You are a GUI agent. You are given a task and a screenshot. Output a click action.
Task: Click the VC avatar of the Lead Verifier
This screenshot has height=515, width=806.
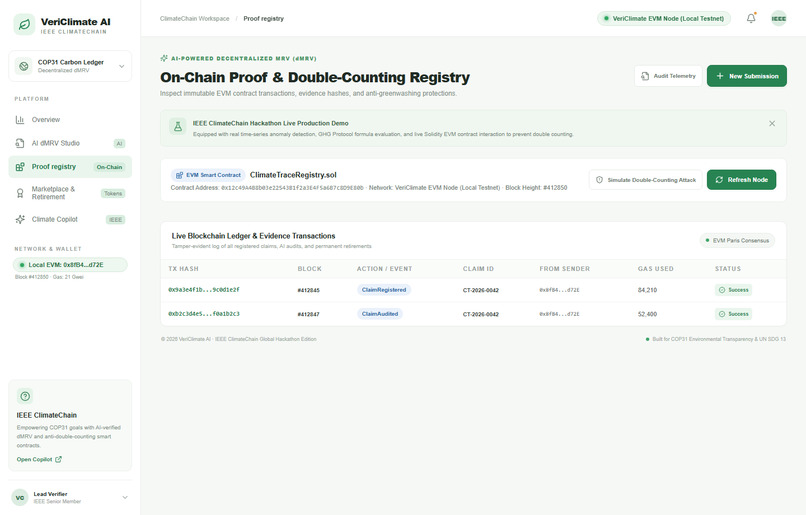pos(20,498)
